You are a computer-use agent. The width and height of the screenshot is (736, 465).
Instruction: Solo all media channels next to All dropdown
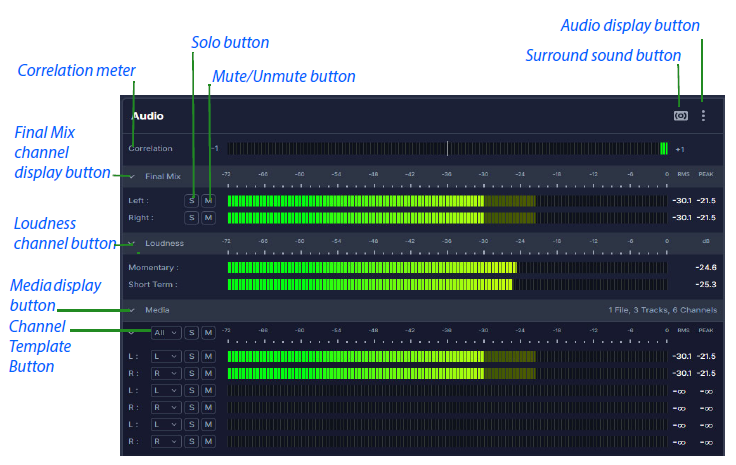click(191, 333)
